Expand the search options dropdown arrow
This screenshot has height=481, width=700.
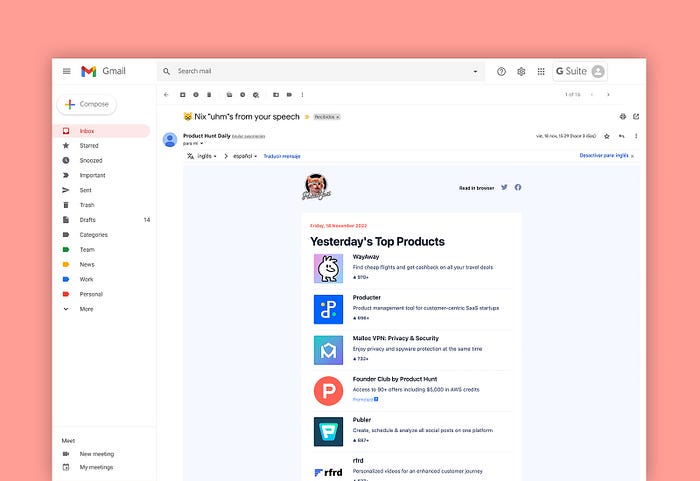click(x=475, y=71)
